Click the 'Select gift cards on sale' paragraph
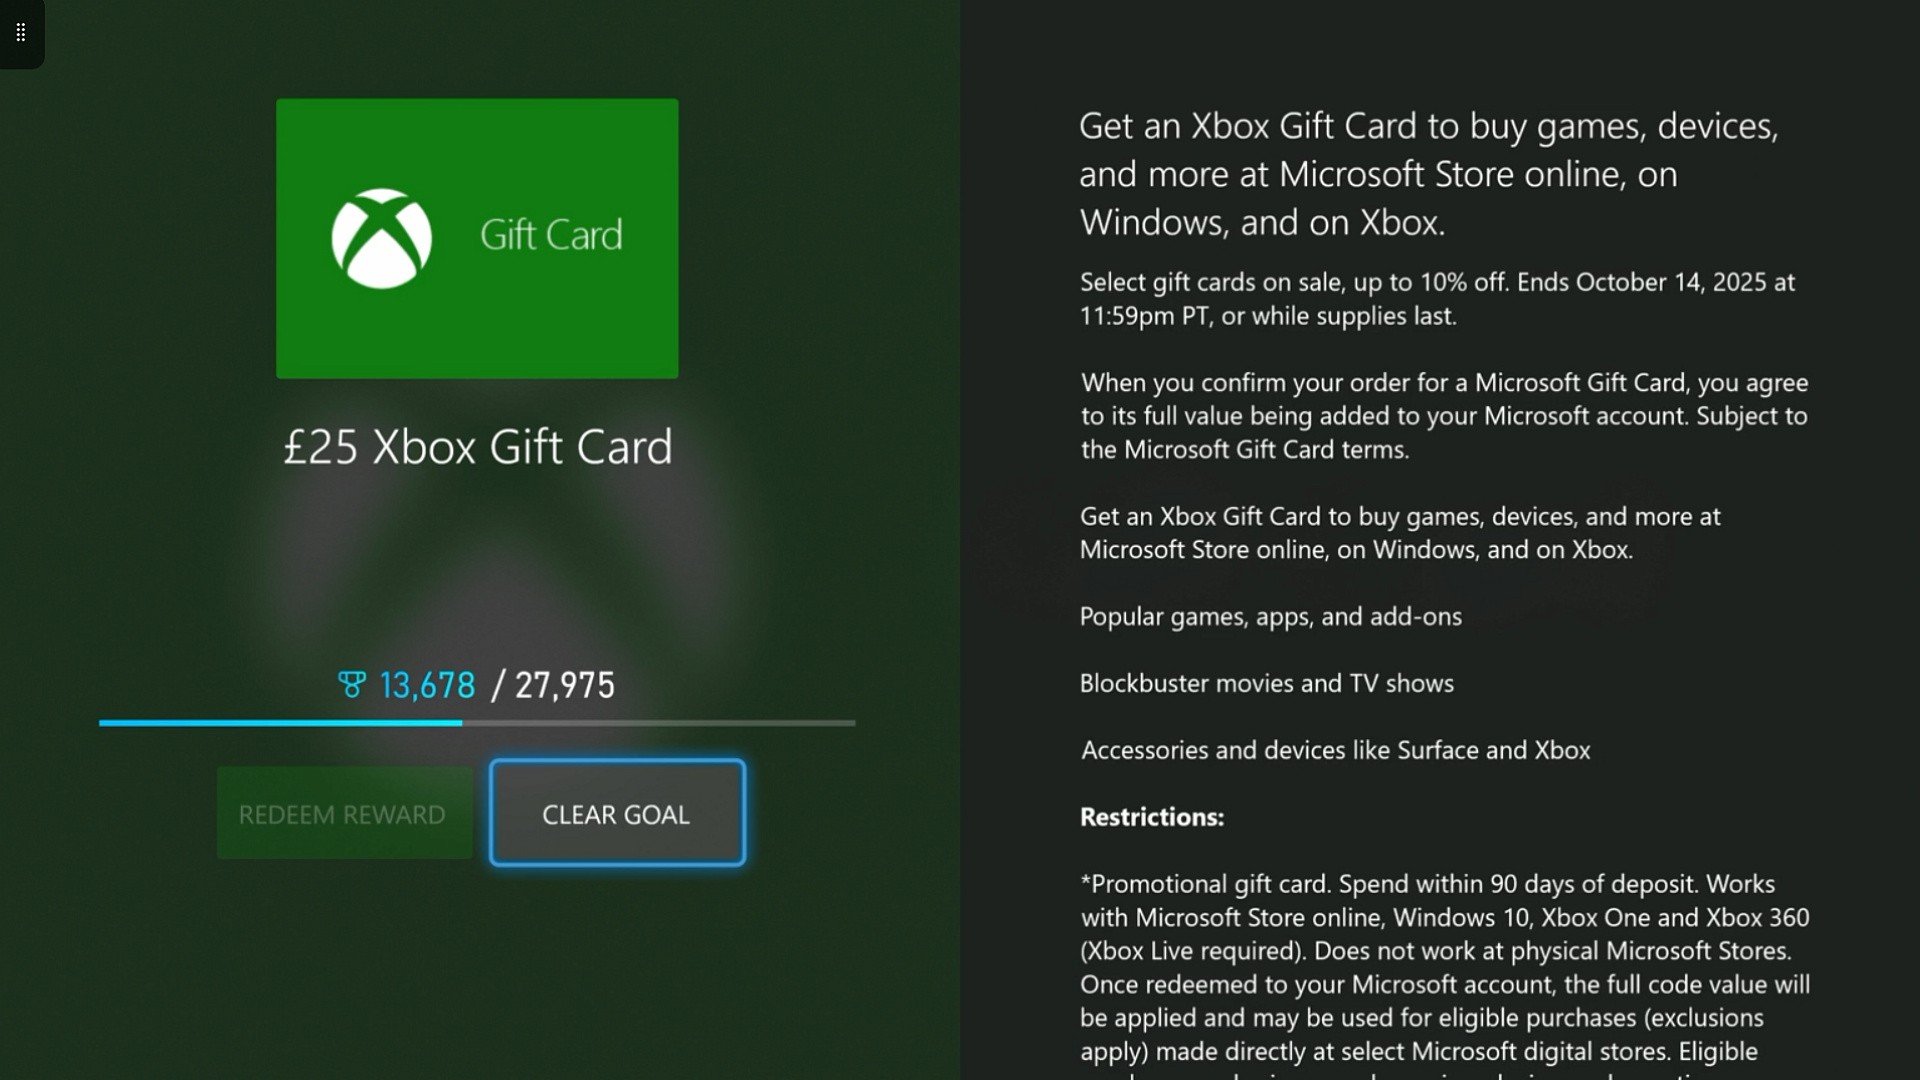Image resolution: width=1920 pixels, height=1080 pixels. (x=1437, y=299)
